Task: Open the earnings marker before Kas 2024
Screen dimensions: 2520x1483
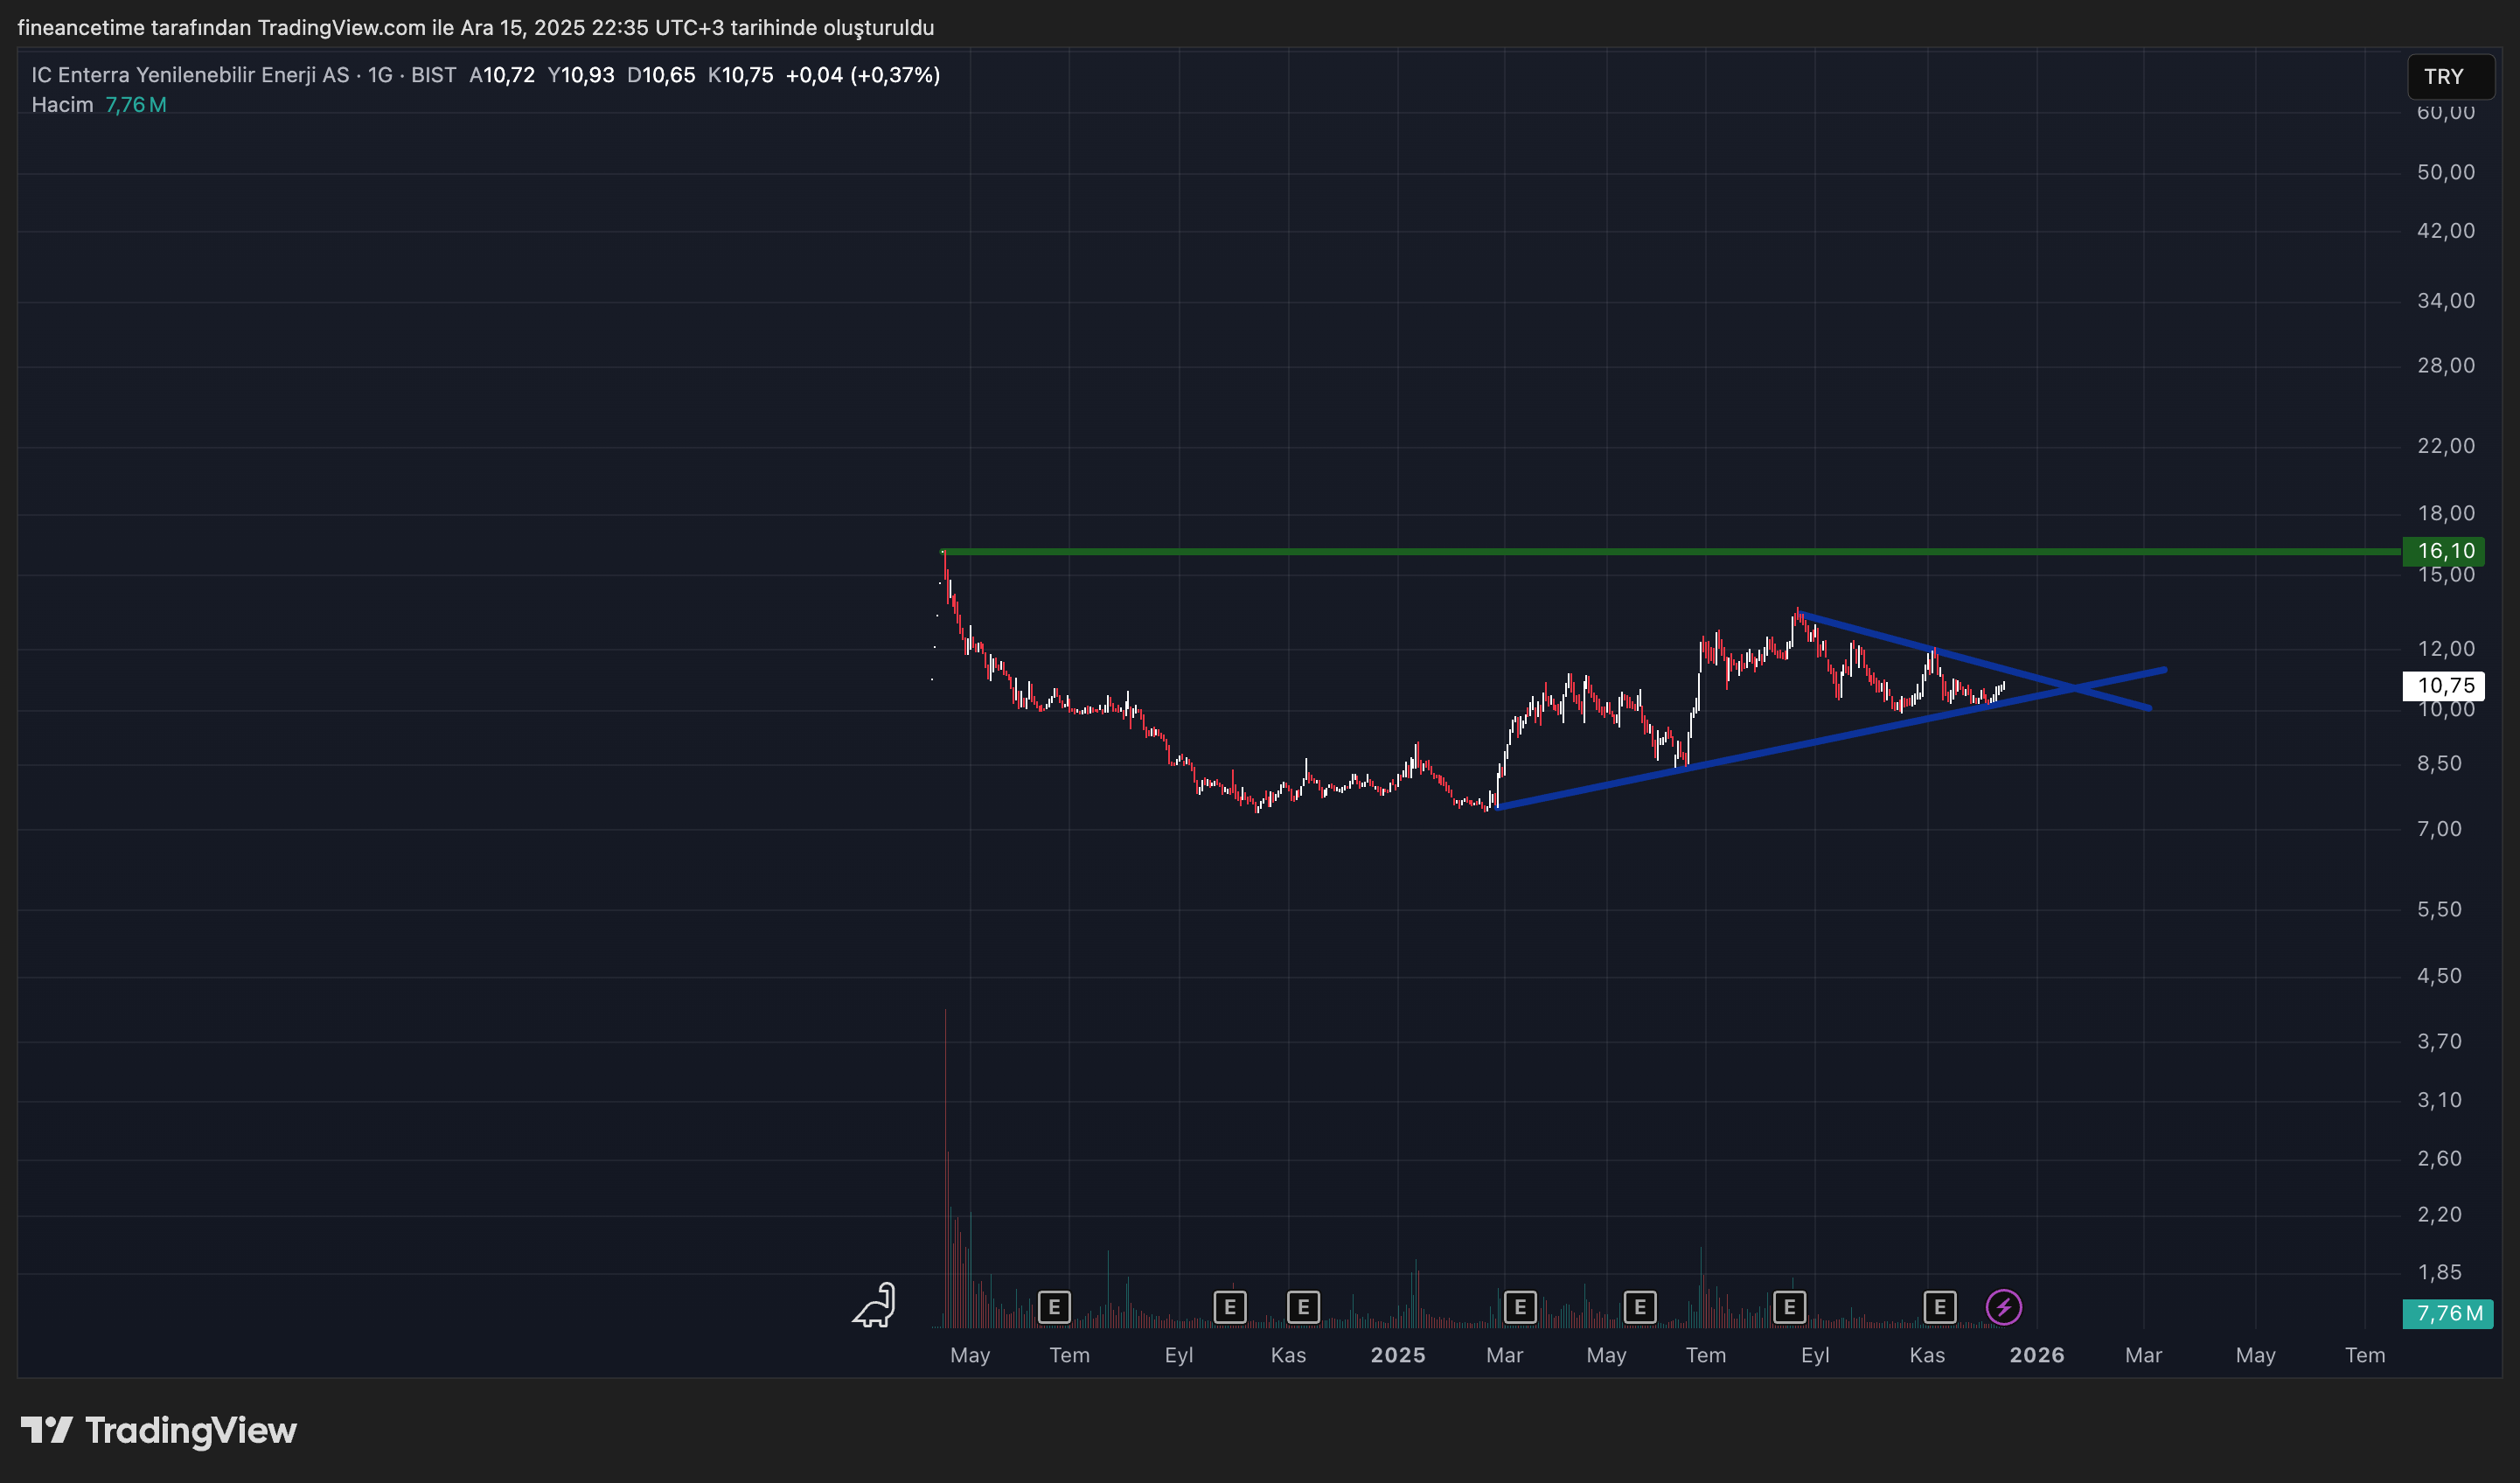Action: [1230, 1306]
